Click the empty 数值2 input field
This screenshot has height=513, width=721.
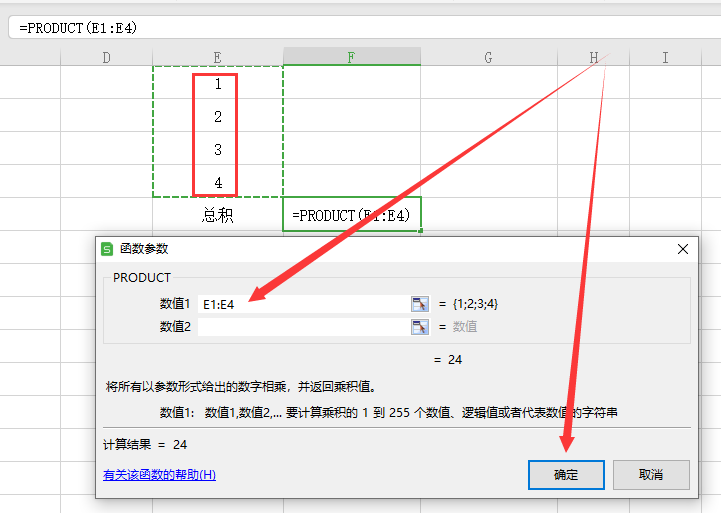[304, 327]
